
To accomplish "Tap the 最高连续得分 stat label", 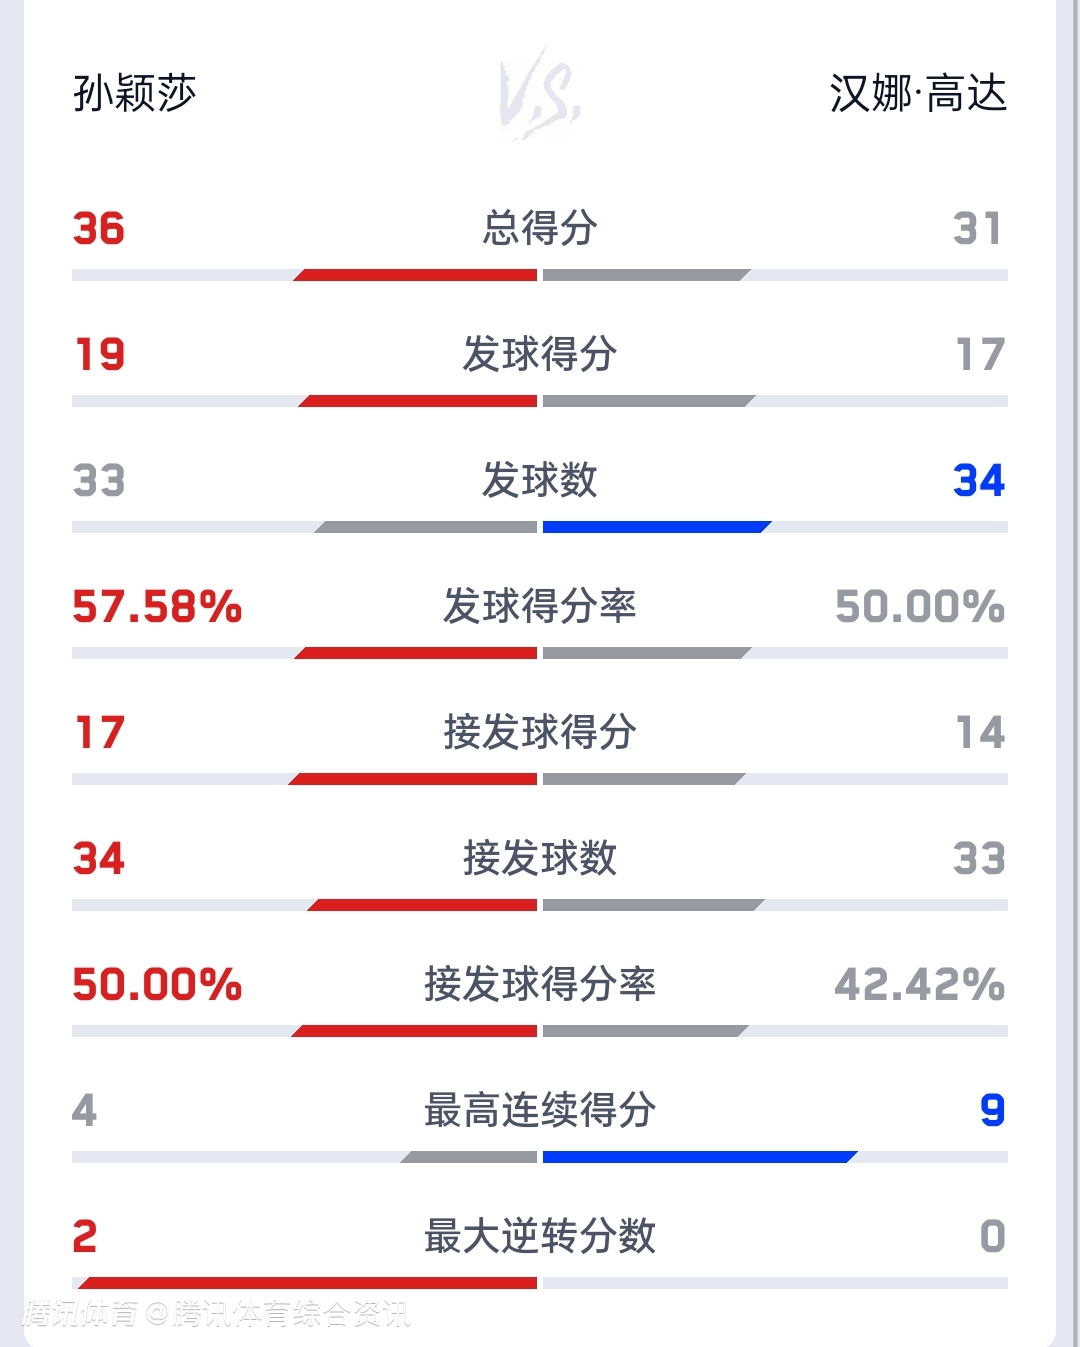I will coord(540,1110).
